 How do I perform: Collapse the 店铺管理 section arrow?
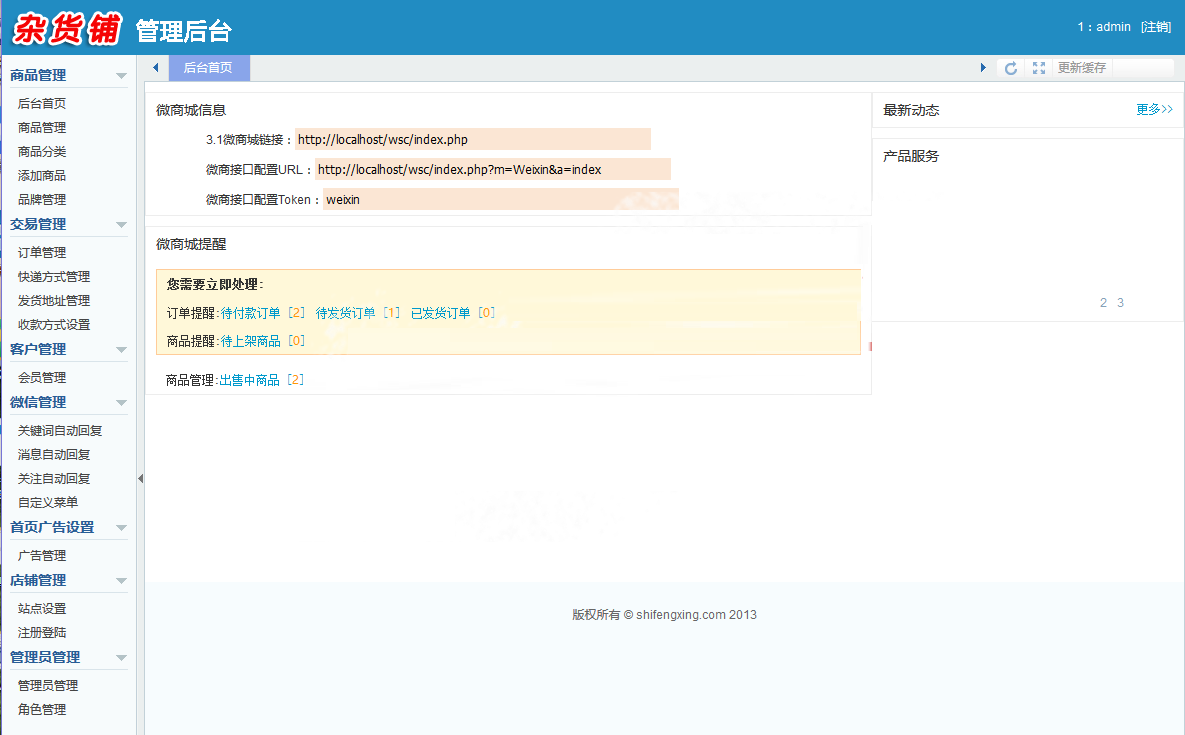coord(121,580)
